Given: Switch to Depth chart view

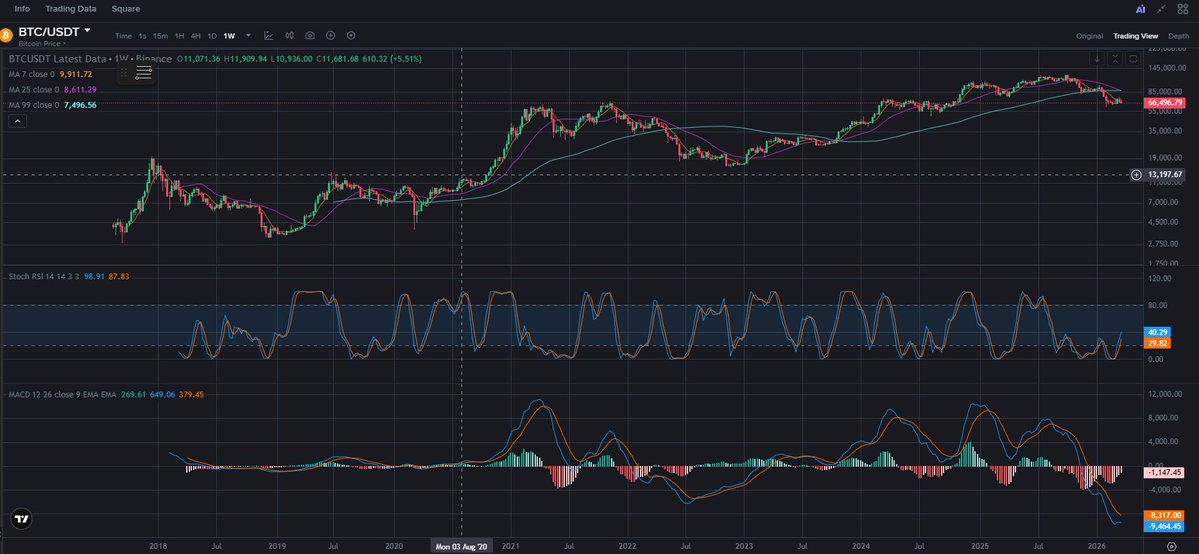Looking at the screenshot, I should [x=1178, y=36].
